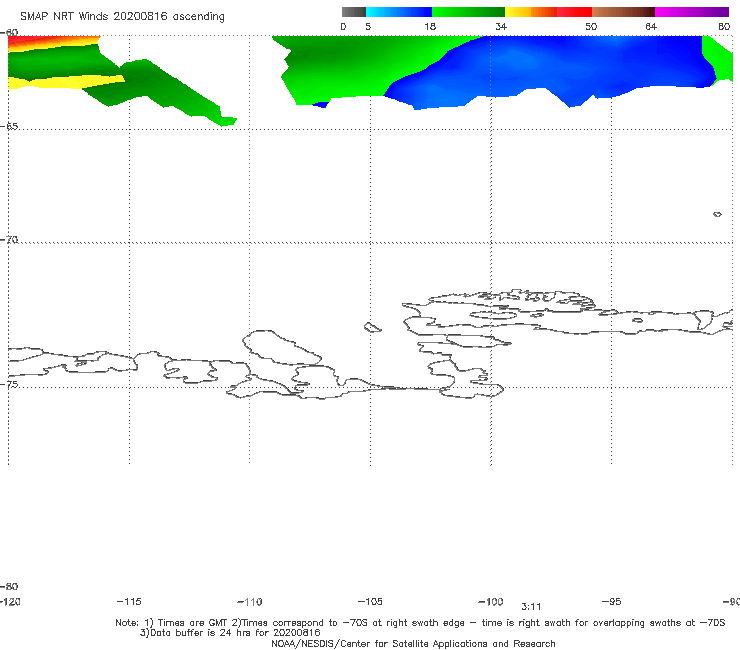Click the "3:11" swath time stamp
This screenshot has width=740, height=650.
click(531, 607)
